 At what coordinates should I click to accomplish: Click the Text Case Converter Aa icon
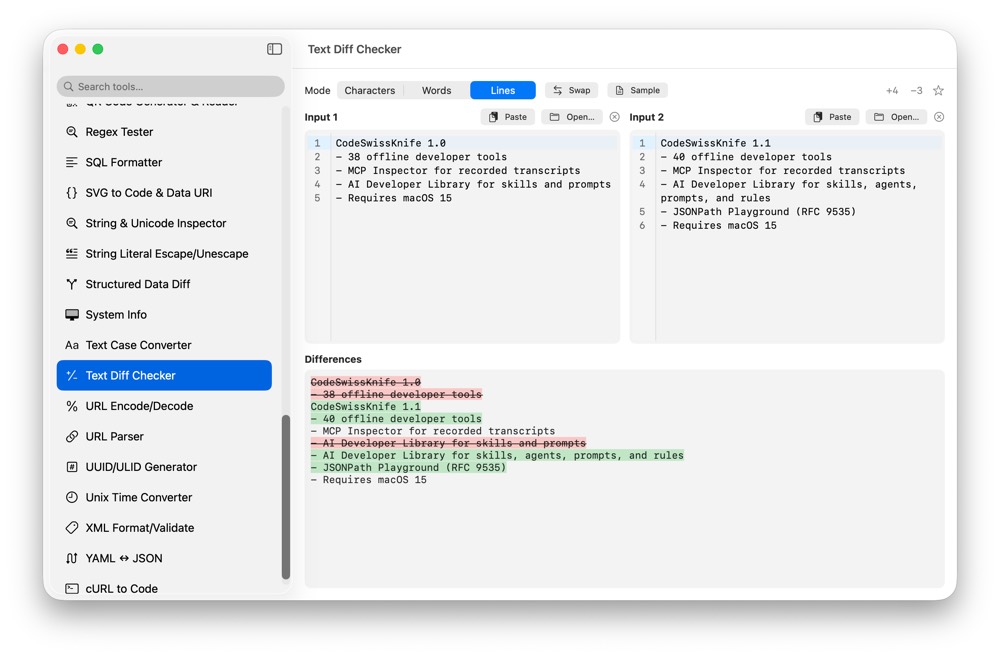(x=71, y=345)
